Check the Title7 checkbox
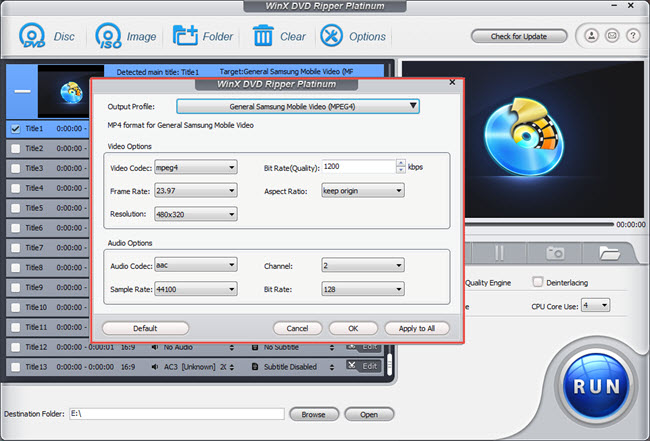 click(x=15, y=248)
